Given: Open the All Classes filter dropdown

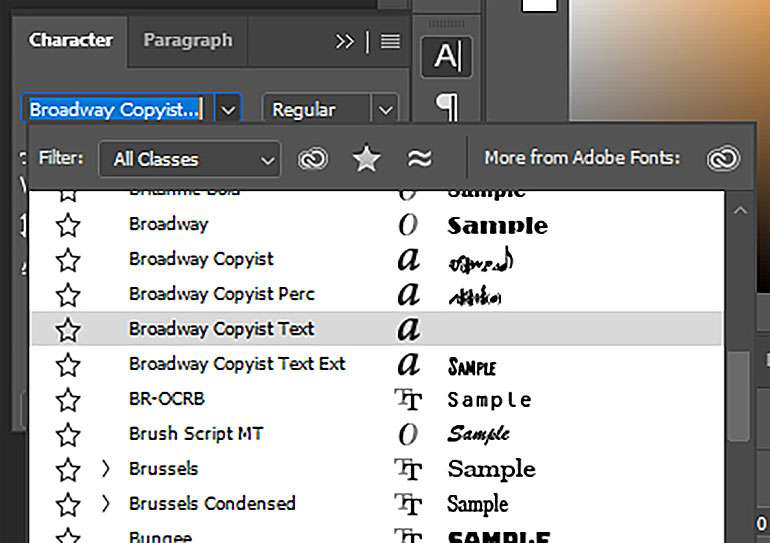Looking at the screenshot, I should pyautogui.click(x=190, y=159).
